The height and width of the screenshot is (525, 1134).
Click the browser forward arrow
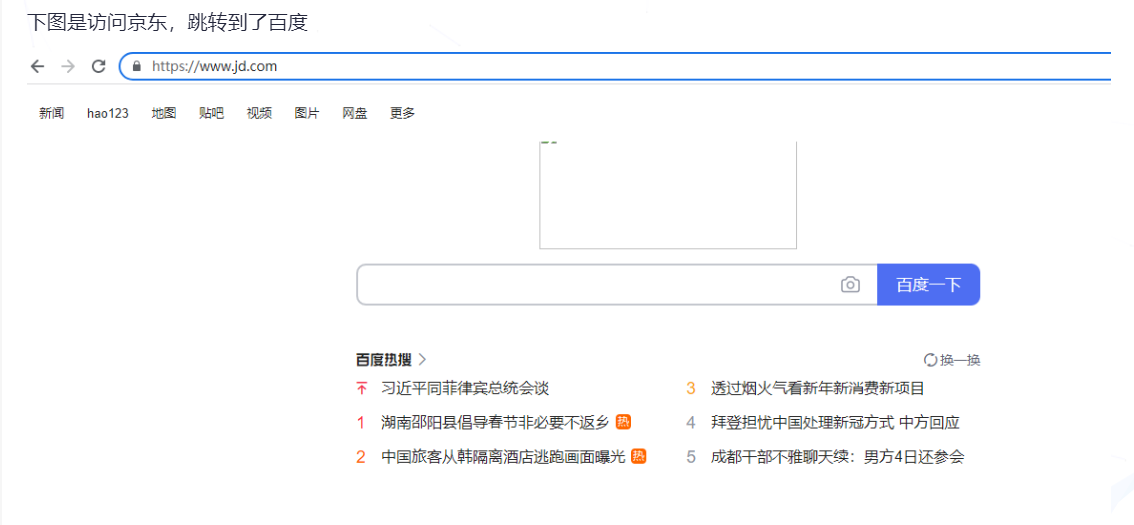[x=68, y=66]
